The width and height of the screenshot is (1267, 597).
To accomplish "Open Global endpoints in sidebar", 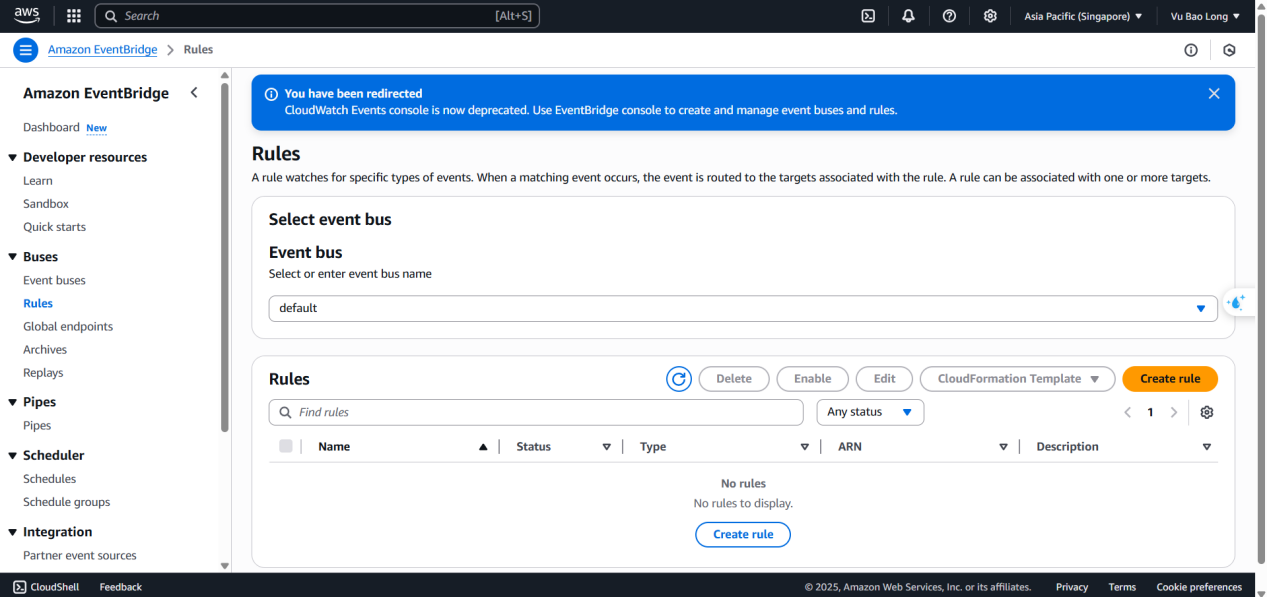I will click(x=68, y=326).
